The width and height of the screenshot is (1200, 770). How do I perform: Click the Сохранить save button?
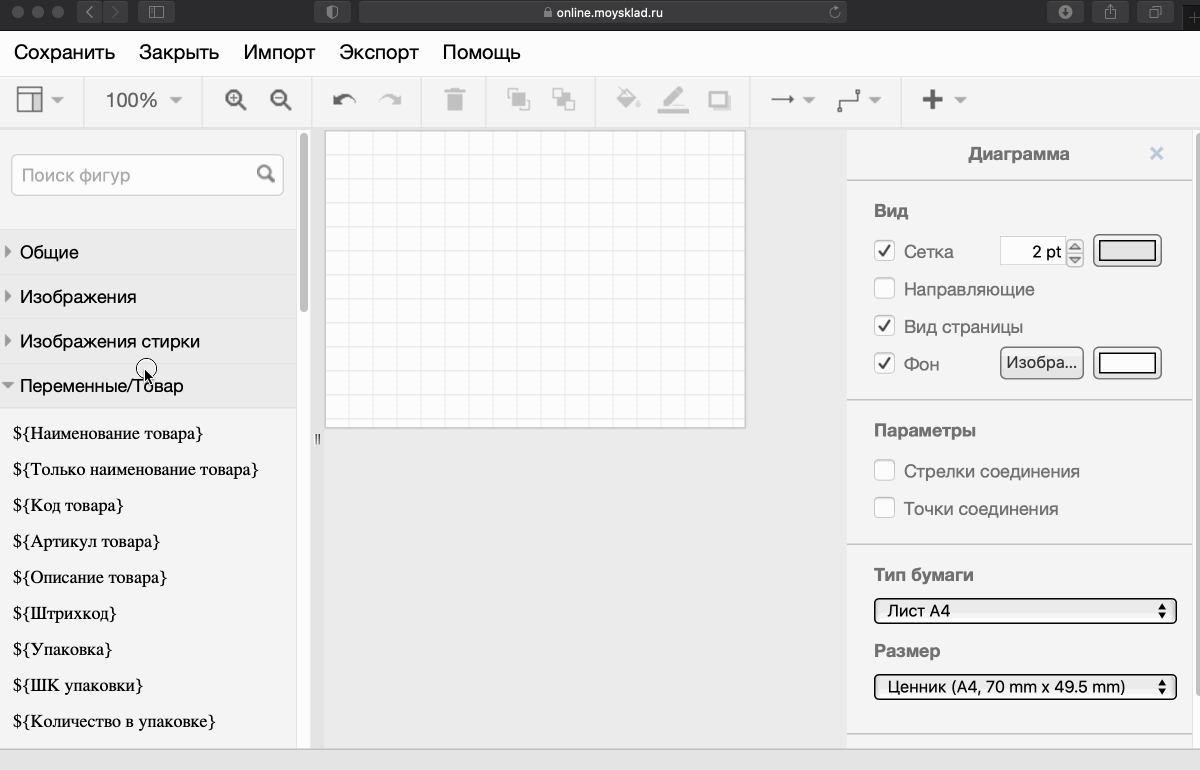(64, 52)
